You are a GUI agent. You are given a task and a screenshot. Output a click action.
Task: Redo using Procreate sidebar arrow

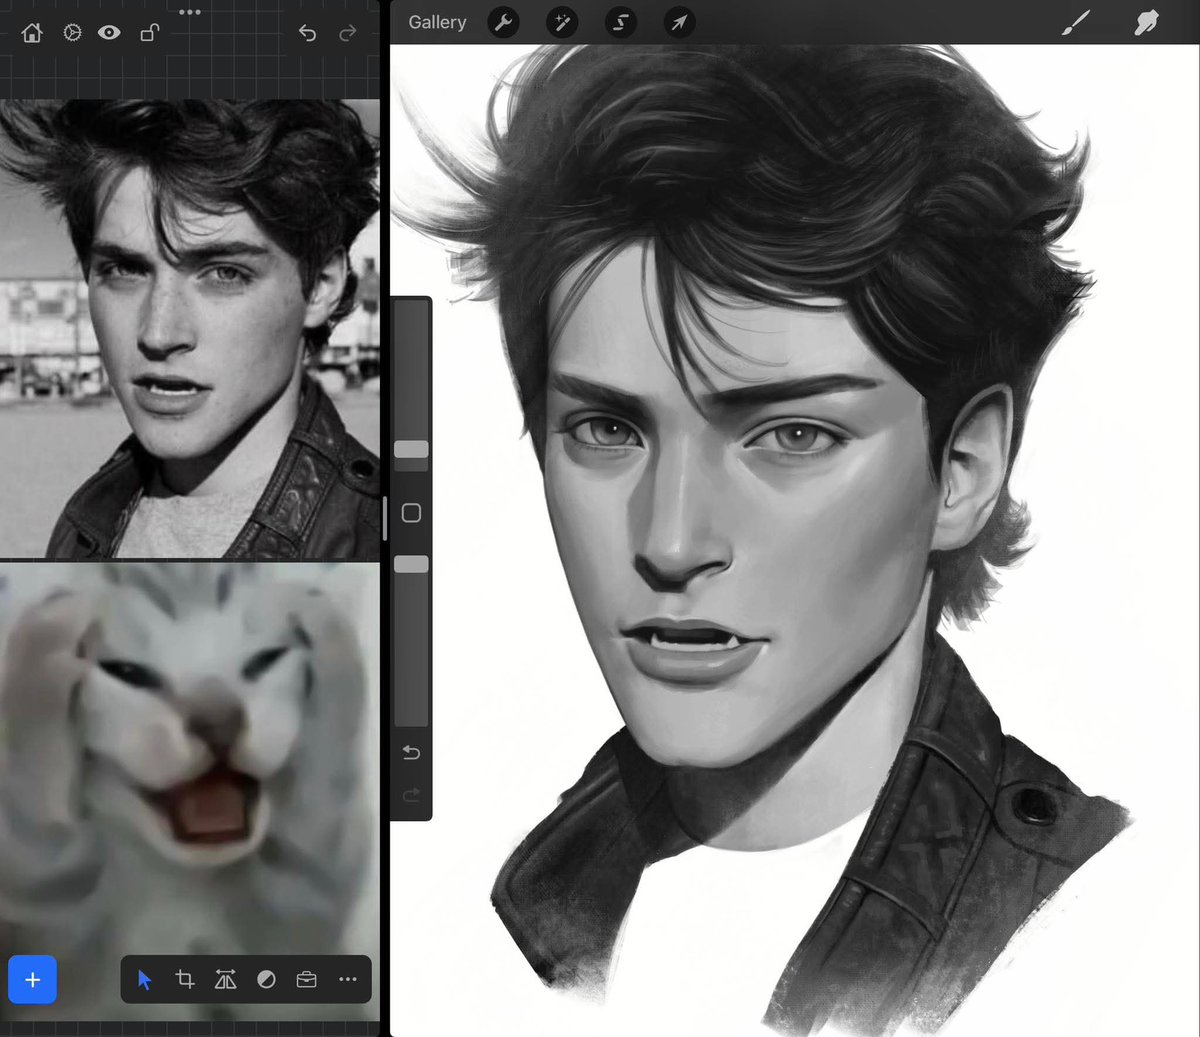(x=411, y=795)
